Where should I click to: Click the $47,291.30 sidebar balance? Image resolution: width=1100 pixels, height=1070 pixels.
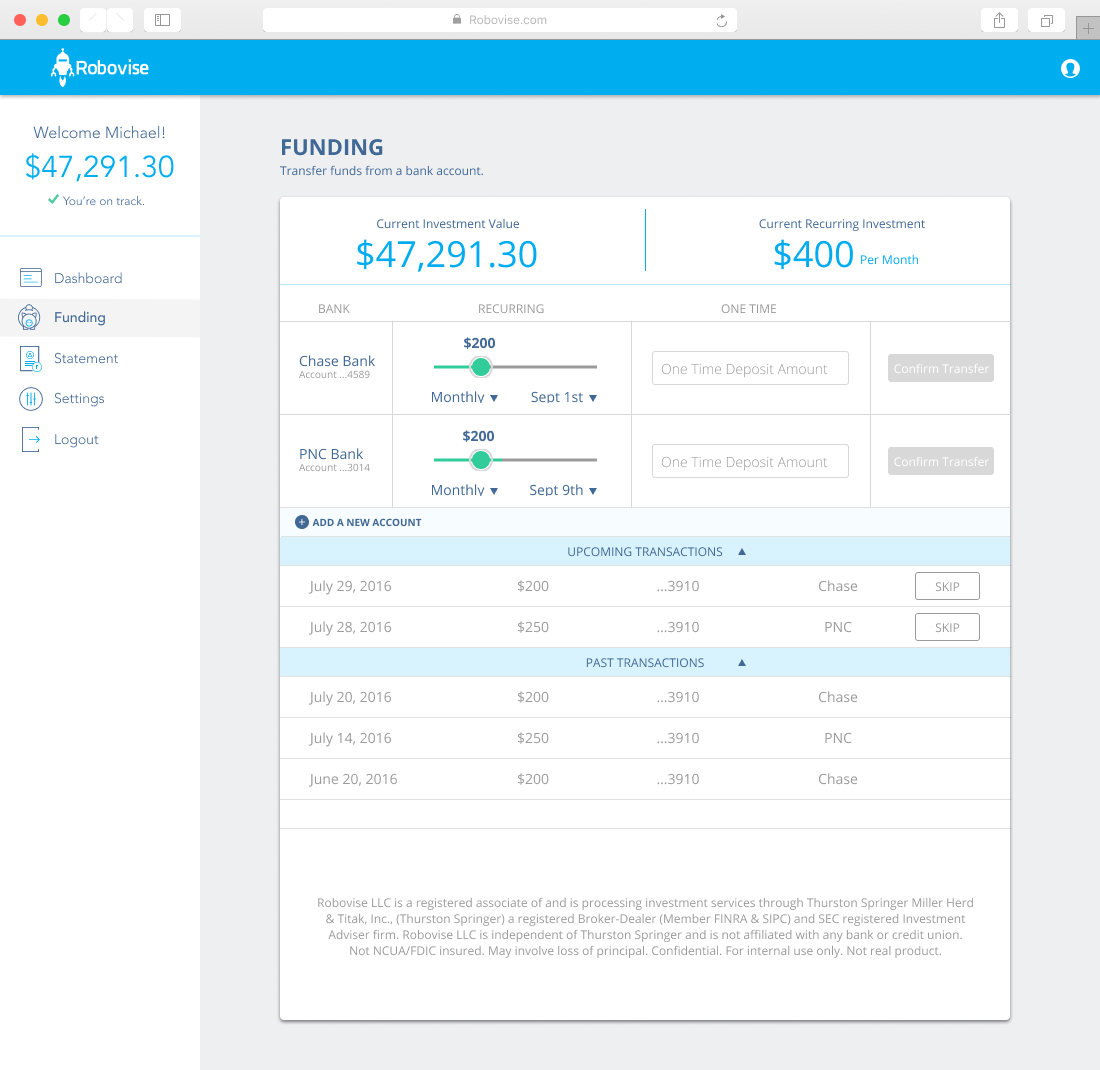click(100, 167)
